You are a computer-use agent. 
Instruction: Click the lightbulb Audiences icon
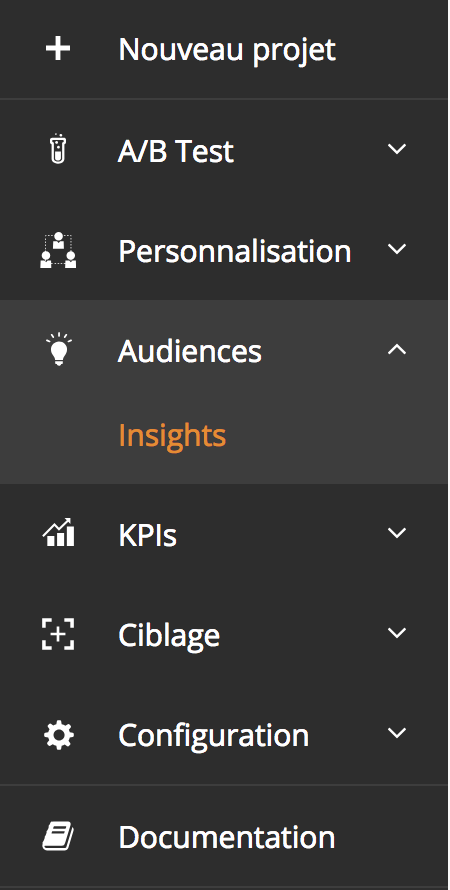(x=58, y=349)
